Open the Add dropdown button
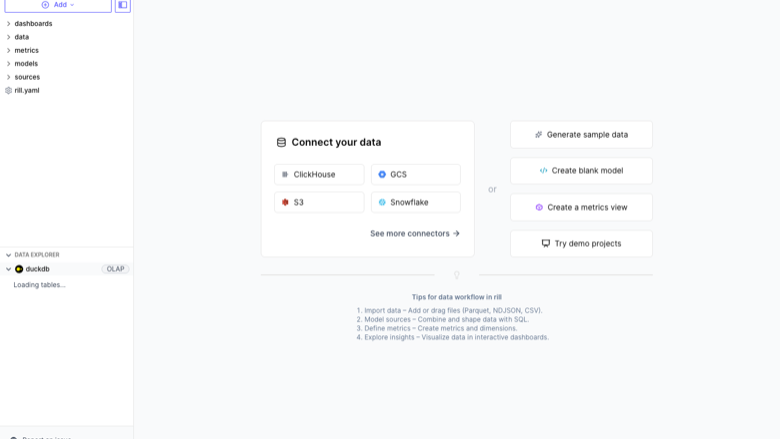This screenshot has width=780, height=439. click(58, 5)
